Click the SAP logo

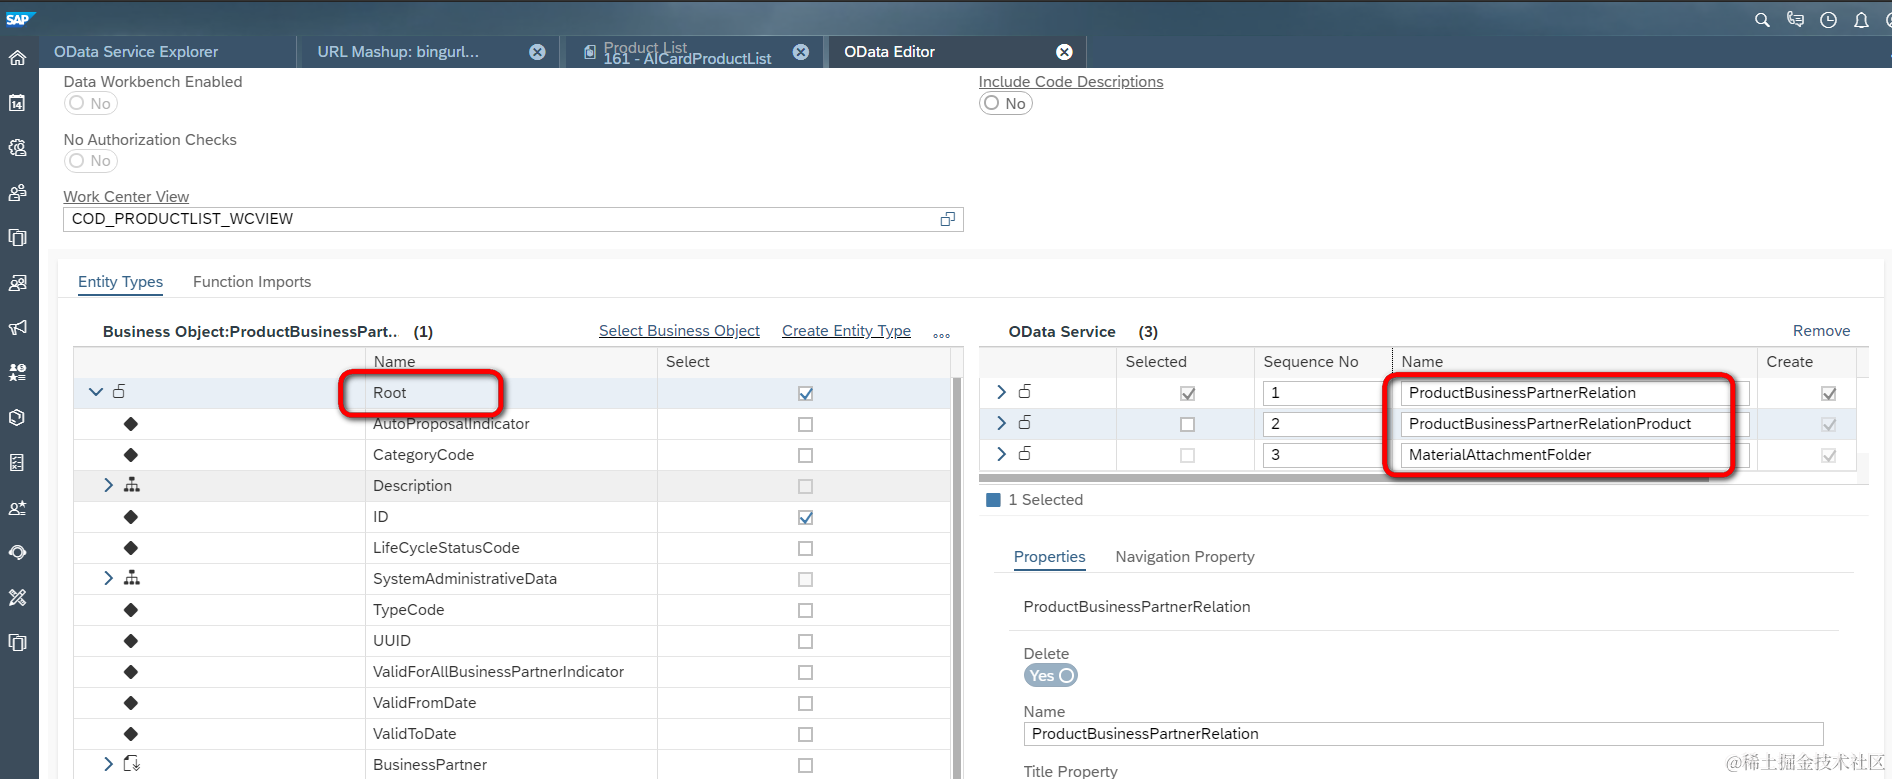[19, 19]
